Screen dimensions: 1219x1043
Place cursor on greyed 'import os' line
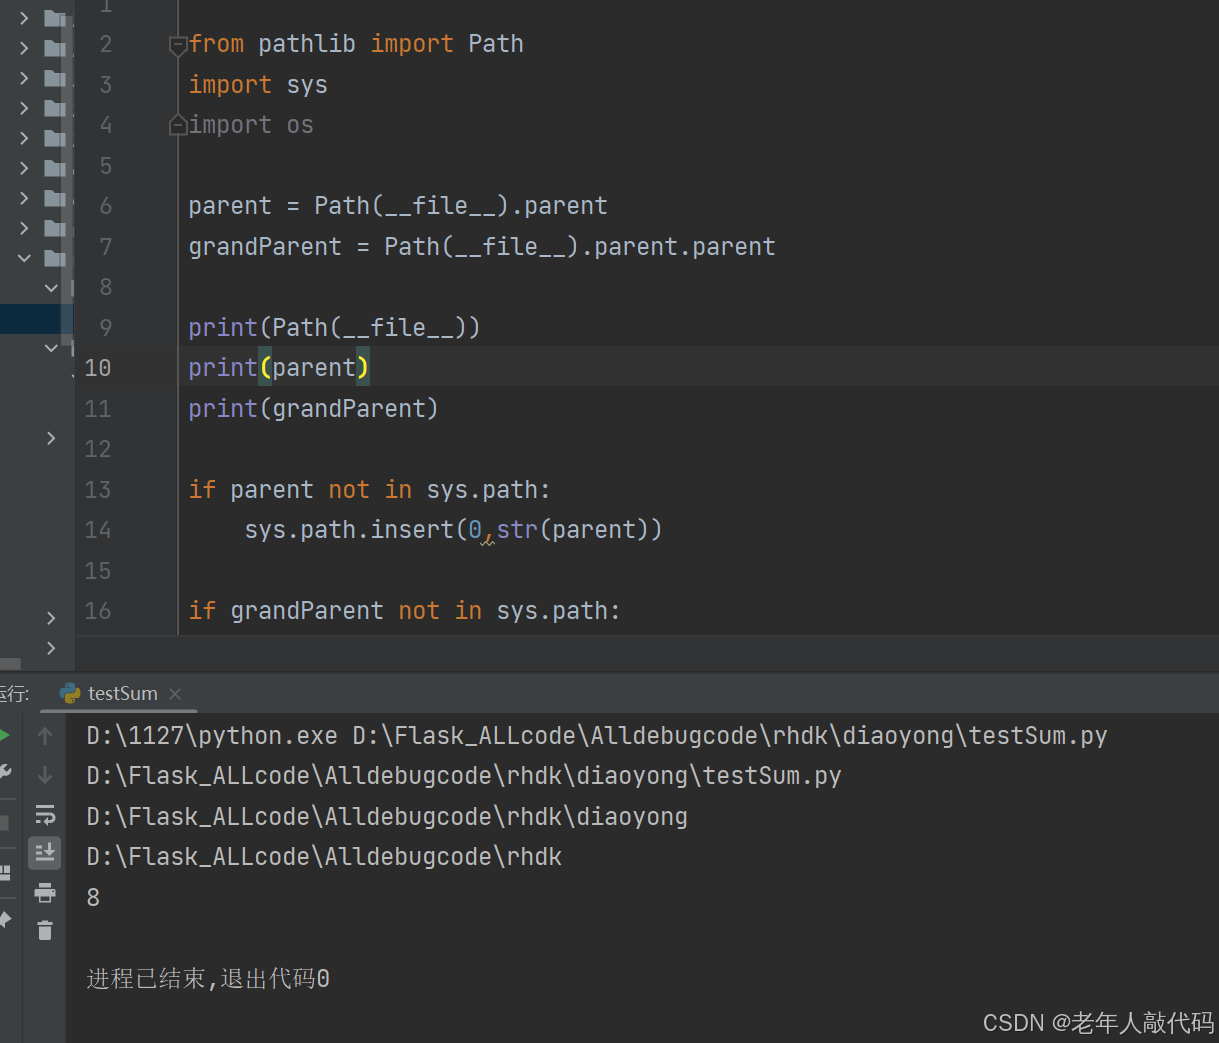coord(251,125)
